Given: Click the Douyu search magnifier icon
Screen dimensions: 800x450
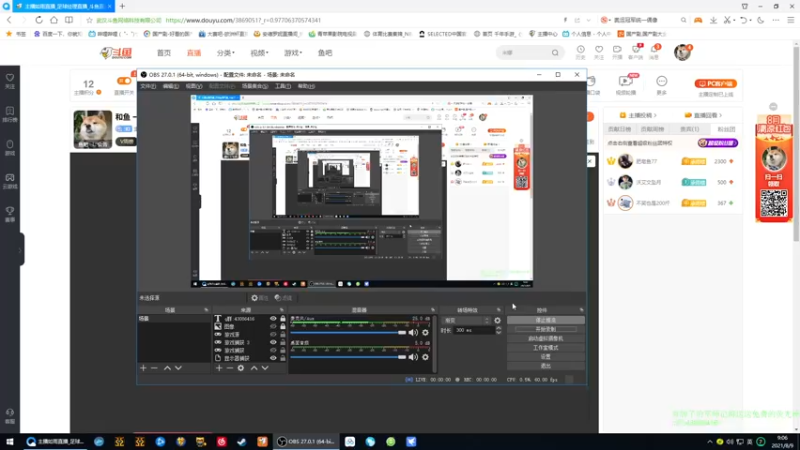Looking at the screenshot, I should click(555, 53).
